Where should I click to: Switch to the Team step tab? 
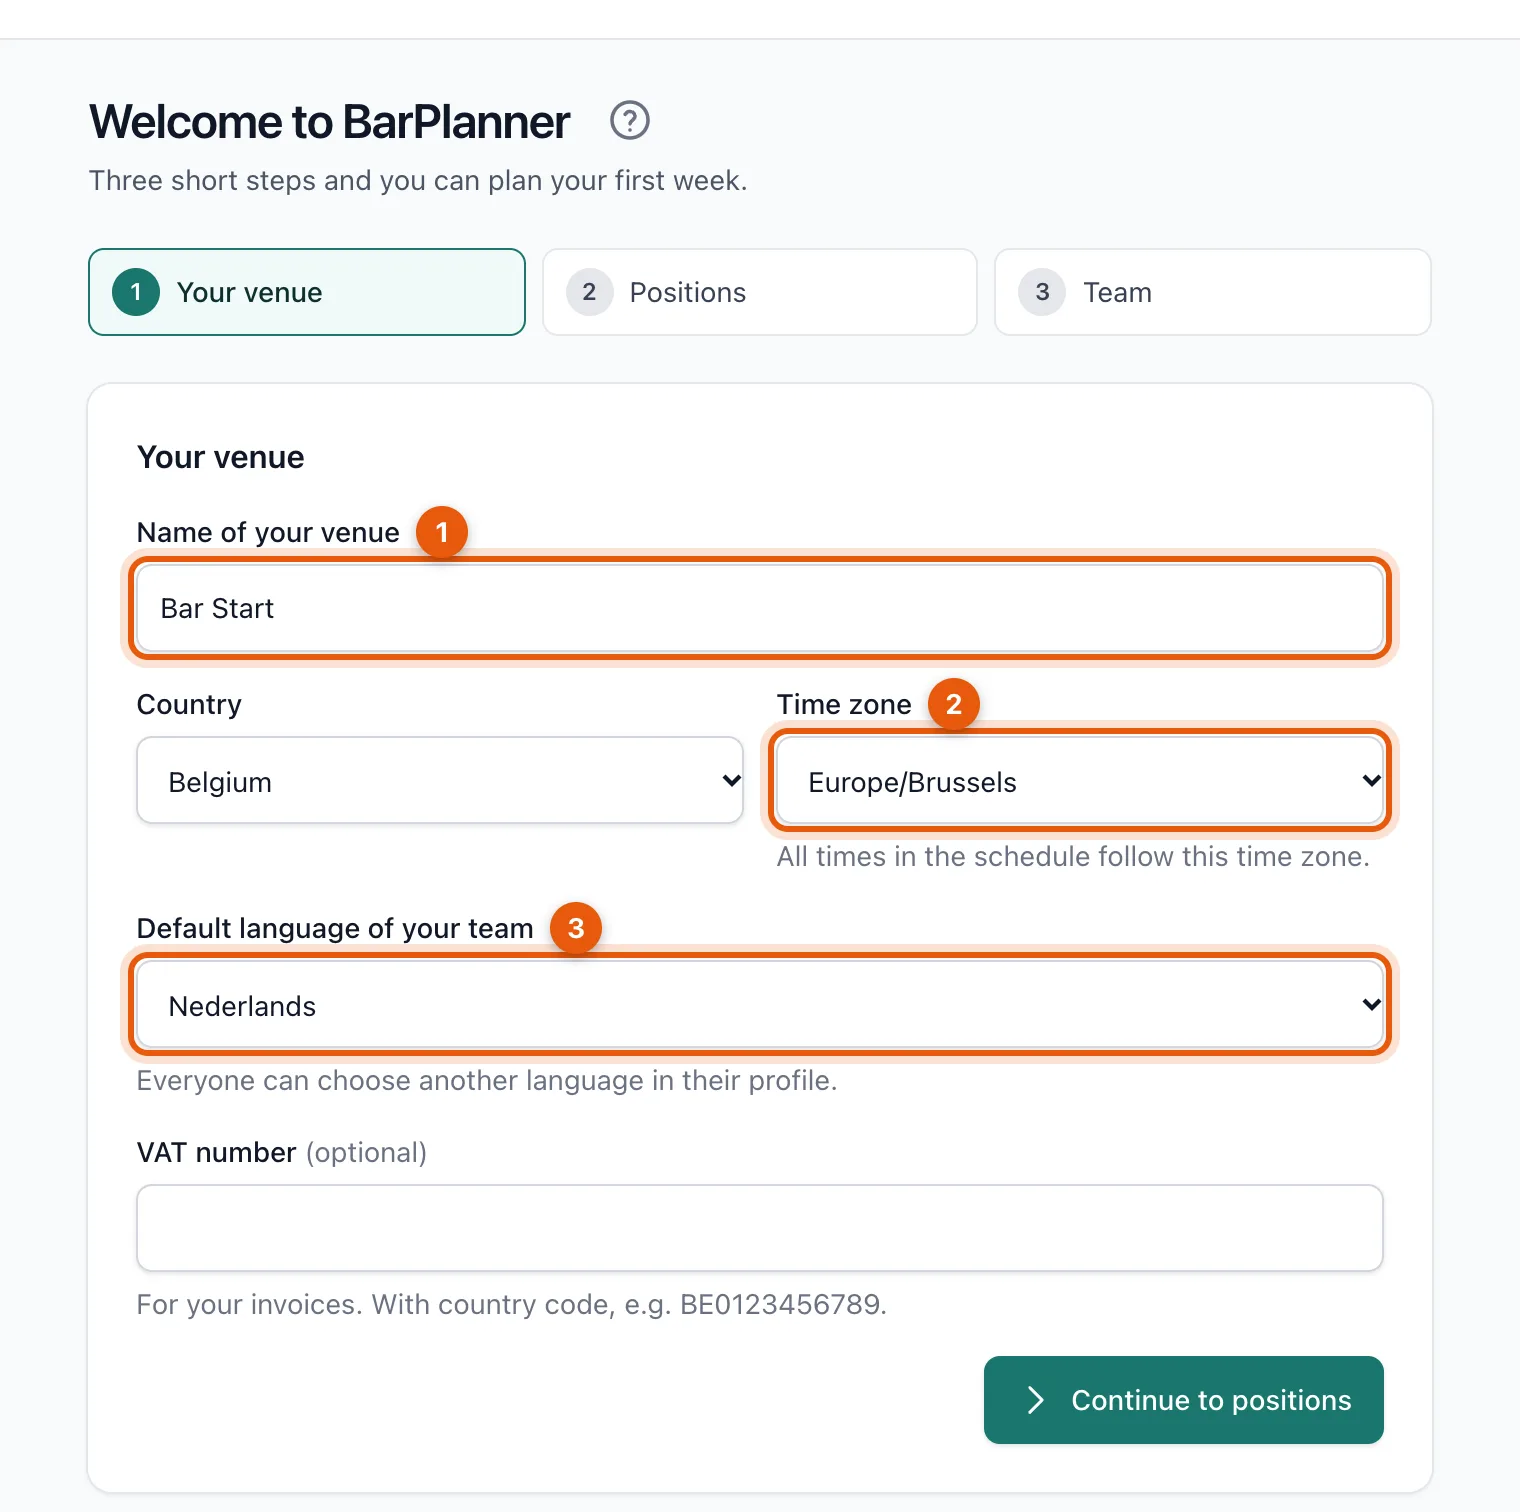click(x=1213, y=292)
